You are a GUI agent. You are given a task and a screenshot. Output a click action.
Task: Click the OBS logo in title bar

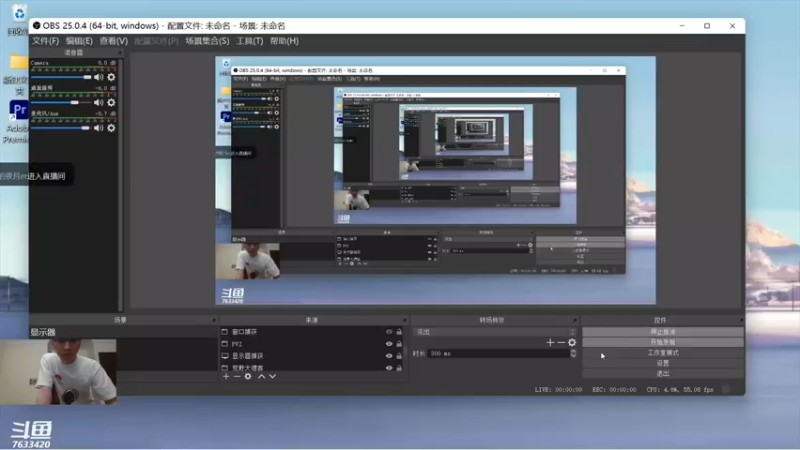37,26
